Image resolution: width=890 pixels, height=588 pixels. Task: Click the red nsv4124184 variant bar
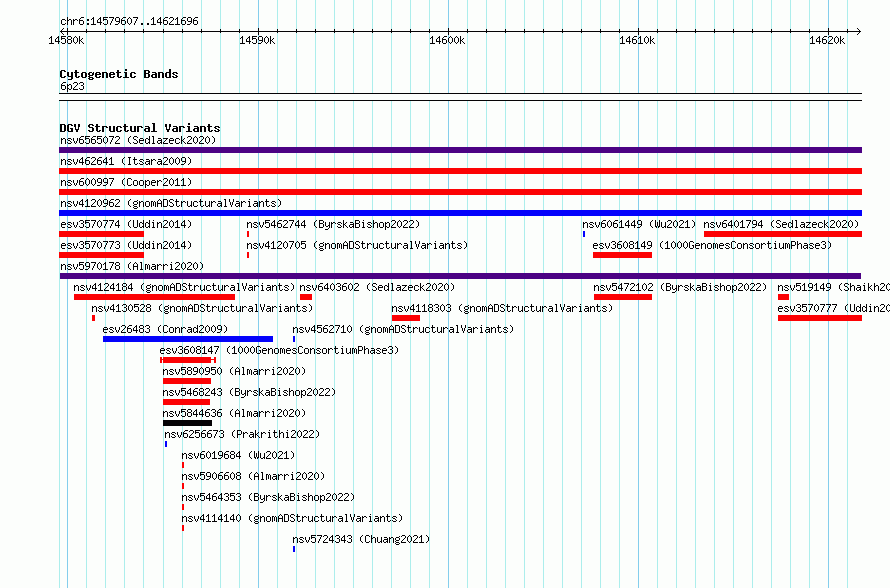[154, 297]
